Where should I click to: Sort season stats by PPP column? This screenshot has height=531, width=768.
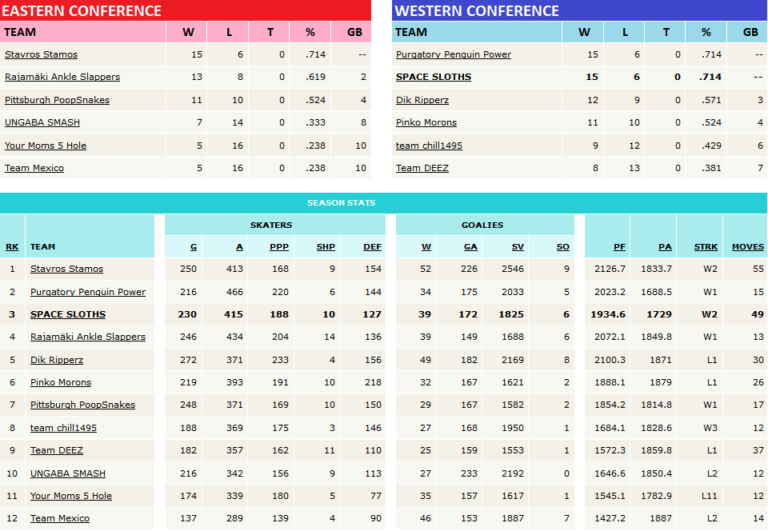(282, 247)
